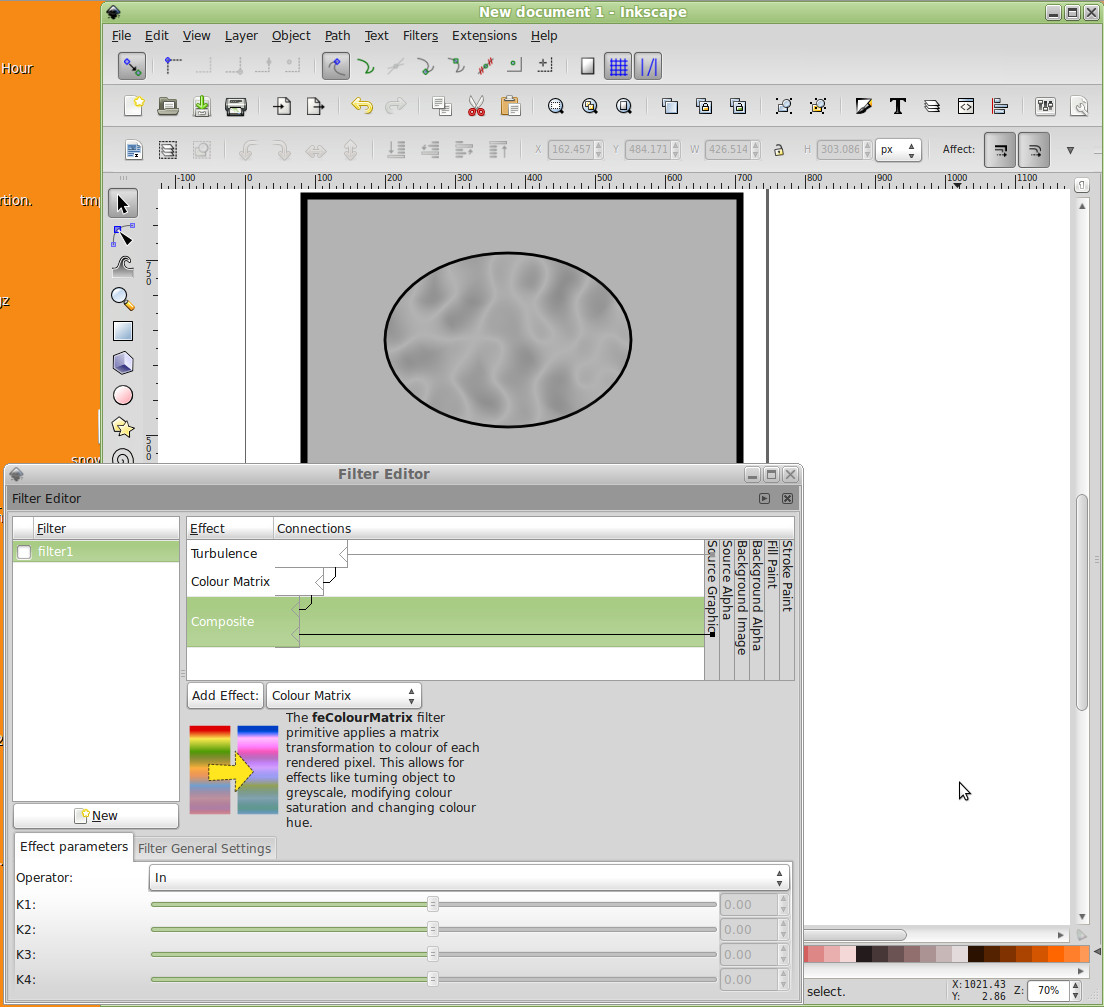Open the Text and Font dialog
The height and width of the screenshot is (1007, 1104).
(898, 106)
